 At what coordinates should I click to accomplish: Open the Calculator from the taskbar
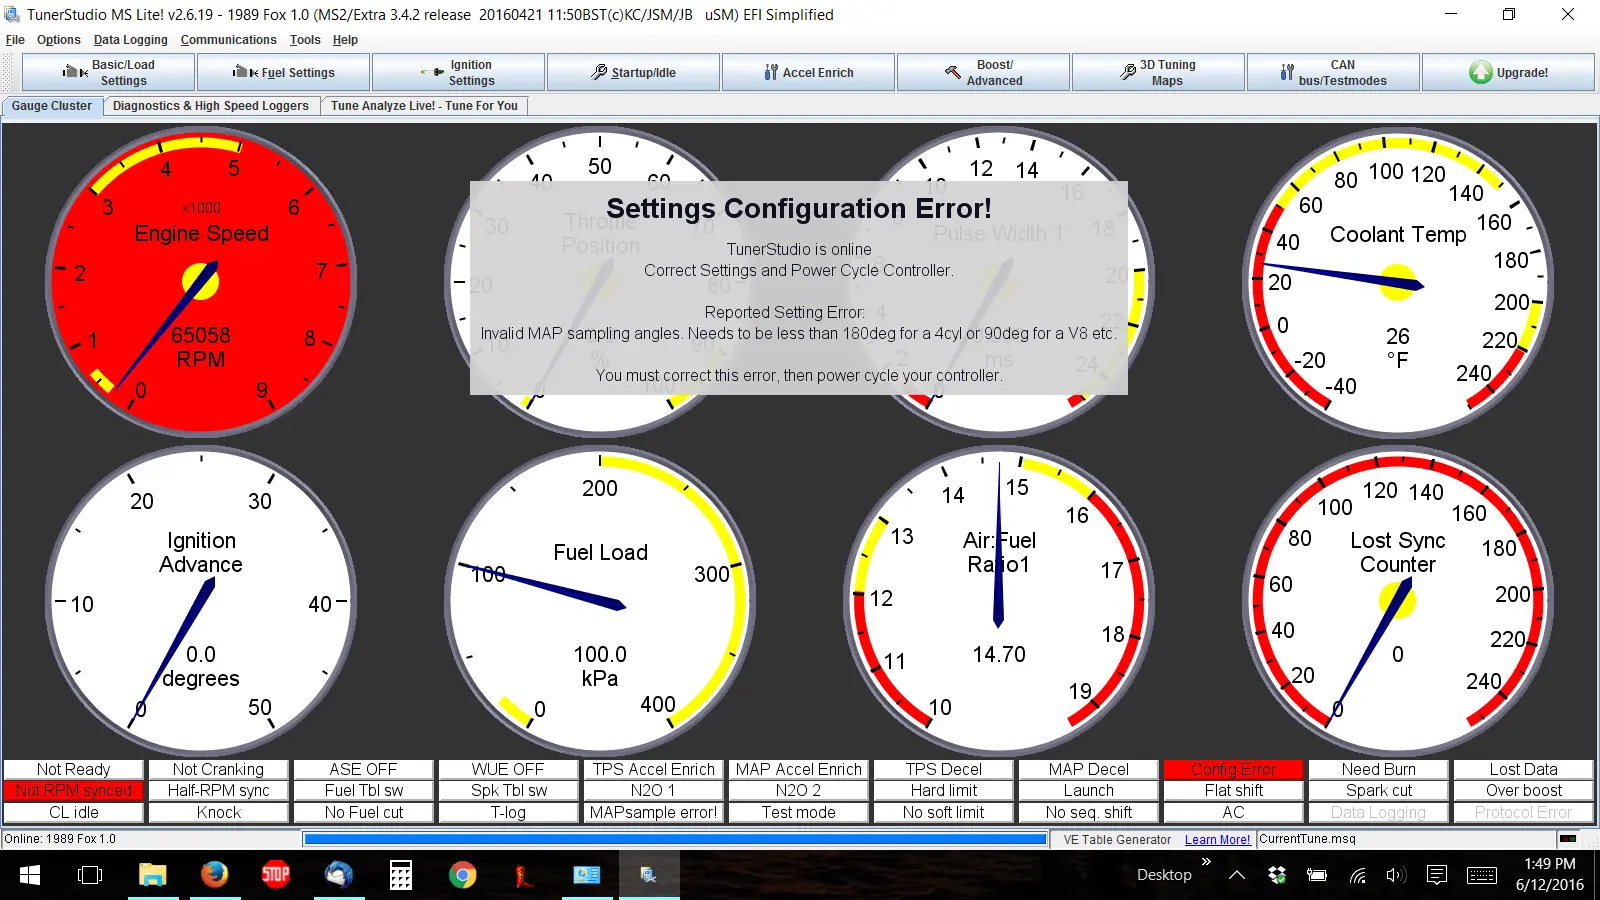coord(401,875)
